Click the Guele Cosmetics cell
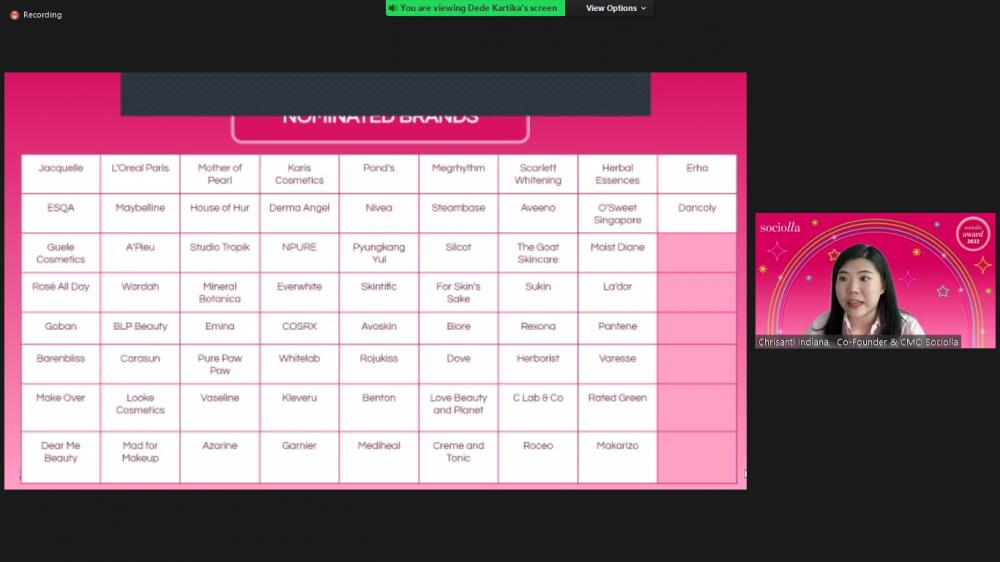 pyautogui.click(x=61, y=253)
